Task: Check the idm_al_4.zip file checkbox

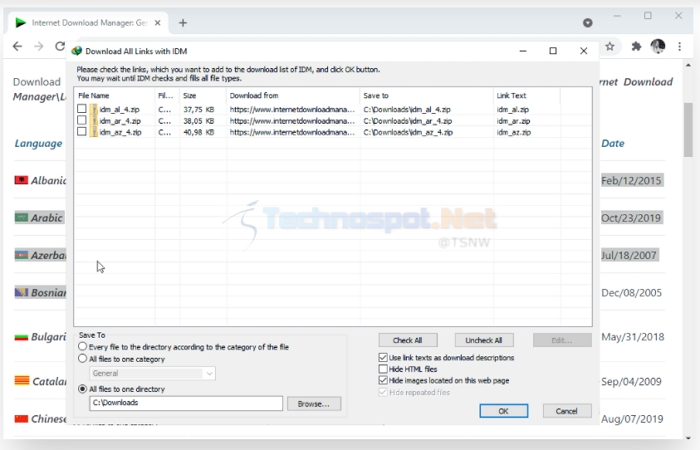Action: pyautogui.click(x=81, y=108)
